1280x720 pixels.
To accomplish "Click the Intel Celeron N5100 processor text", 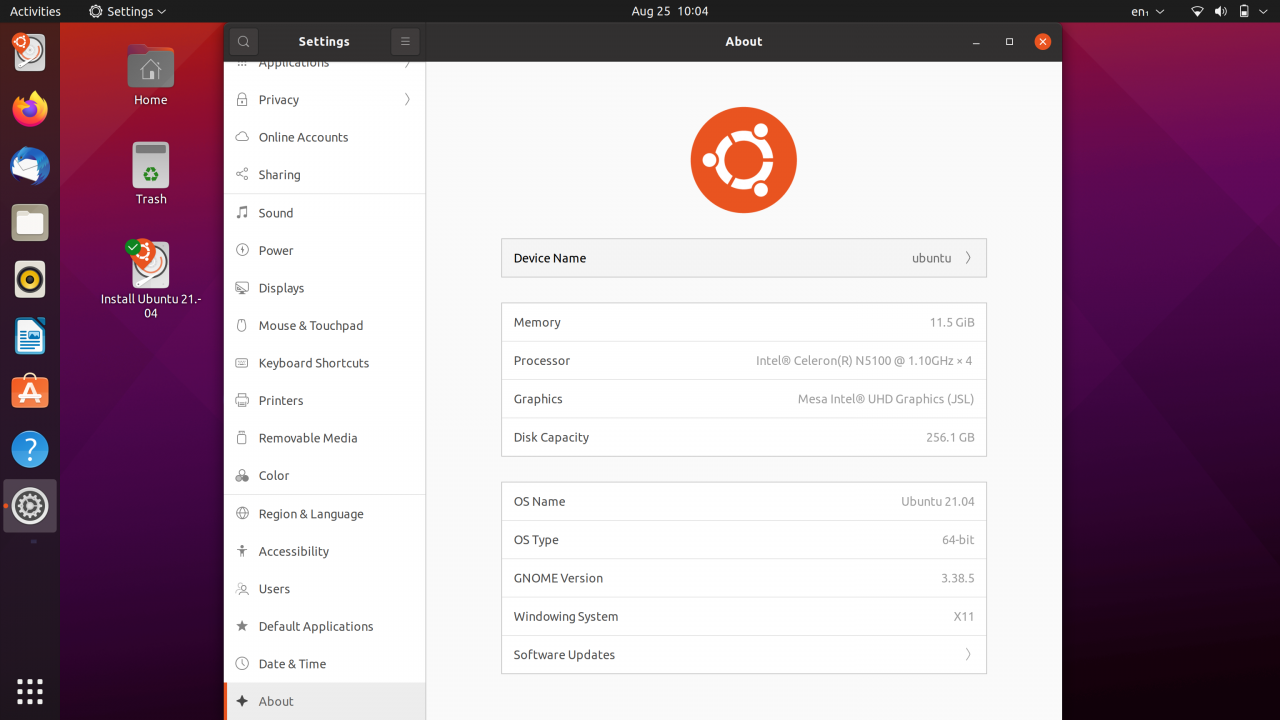I will coord(864,361).
